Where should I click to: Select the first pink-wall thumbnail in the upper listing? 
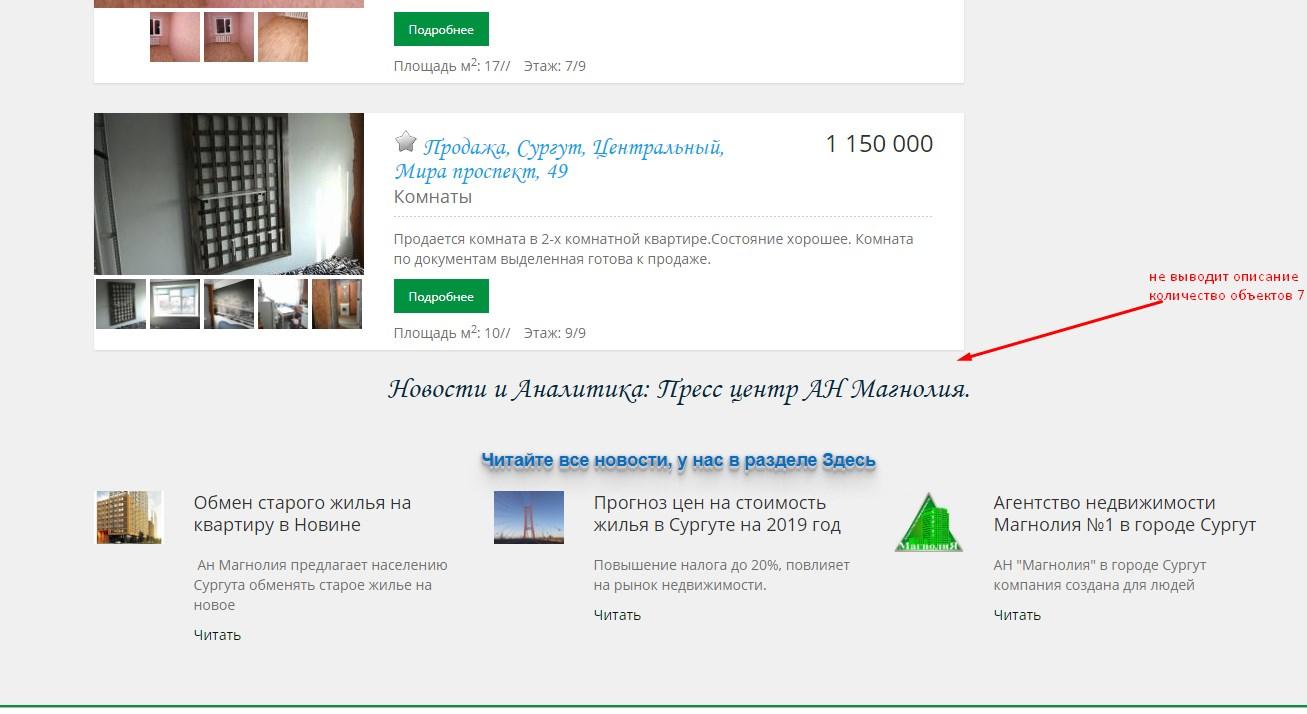click(175, 37)
